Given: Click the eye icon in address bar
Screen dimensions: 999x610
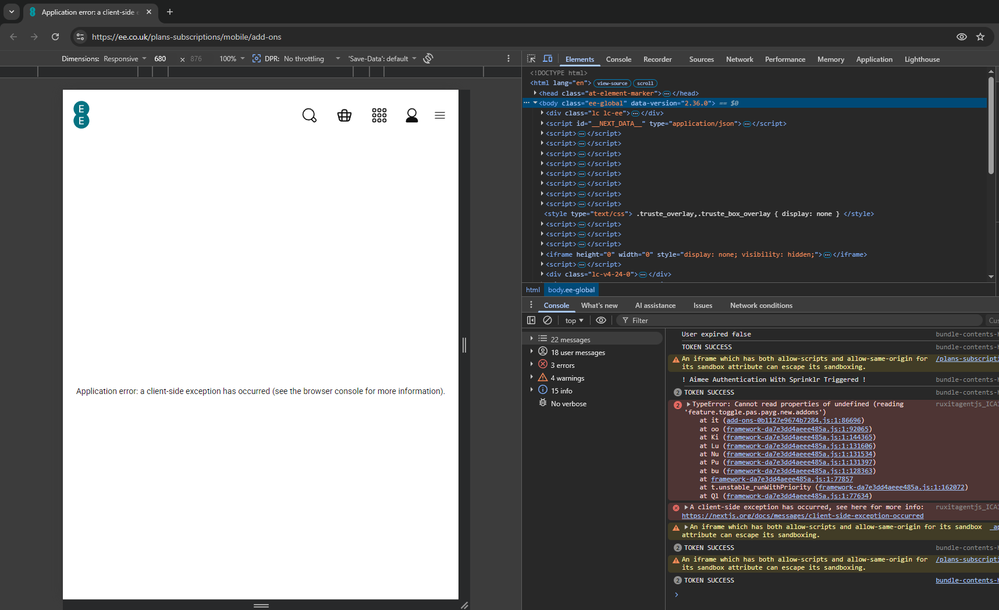Looking at the screenshot, I should [961, 37].
